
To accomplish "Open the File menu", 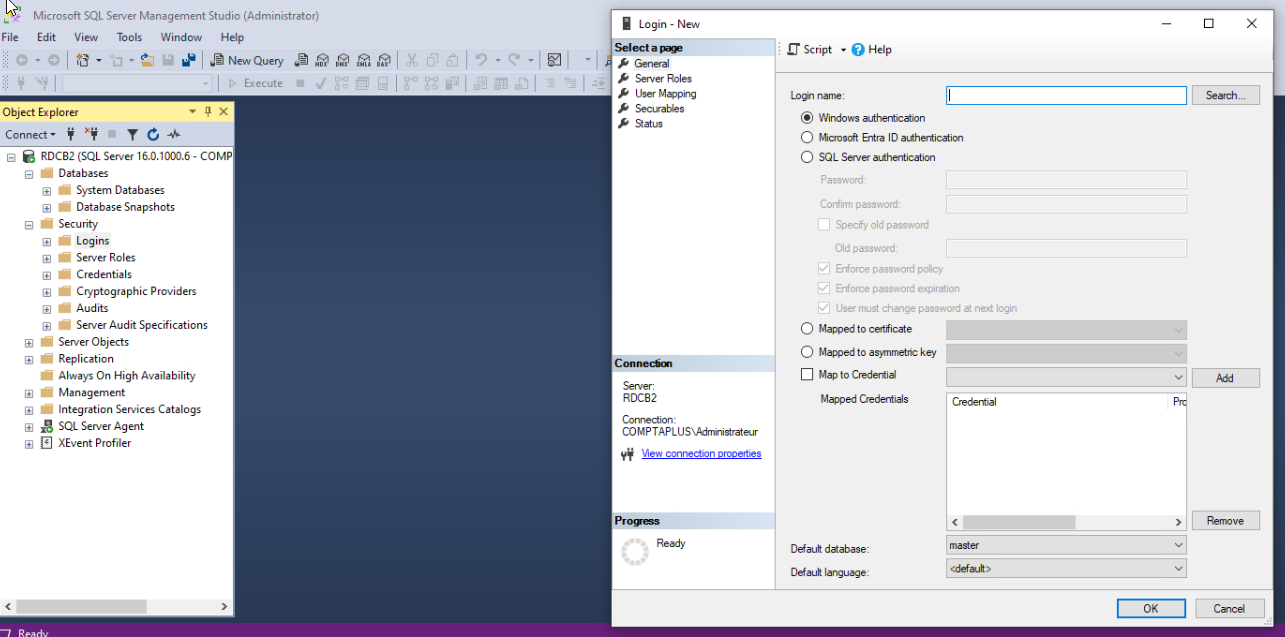I will click(10, 37).
